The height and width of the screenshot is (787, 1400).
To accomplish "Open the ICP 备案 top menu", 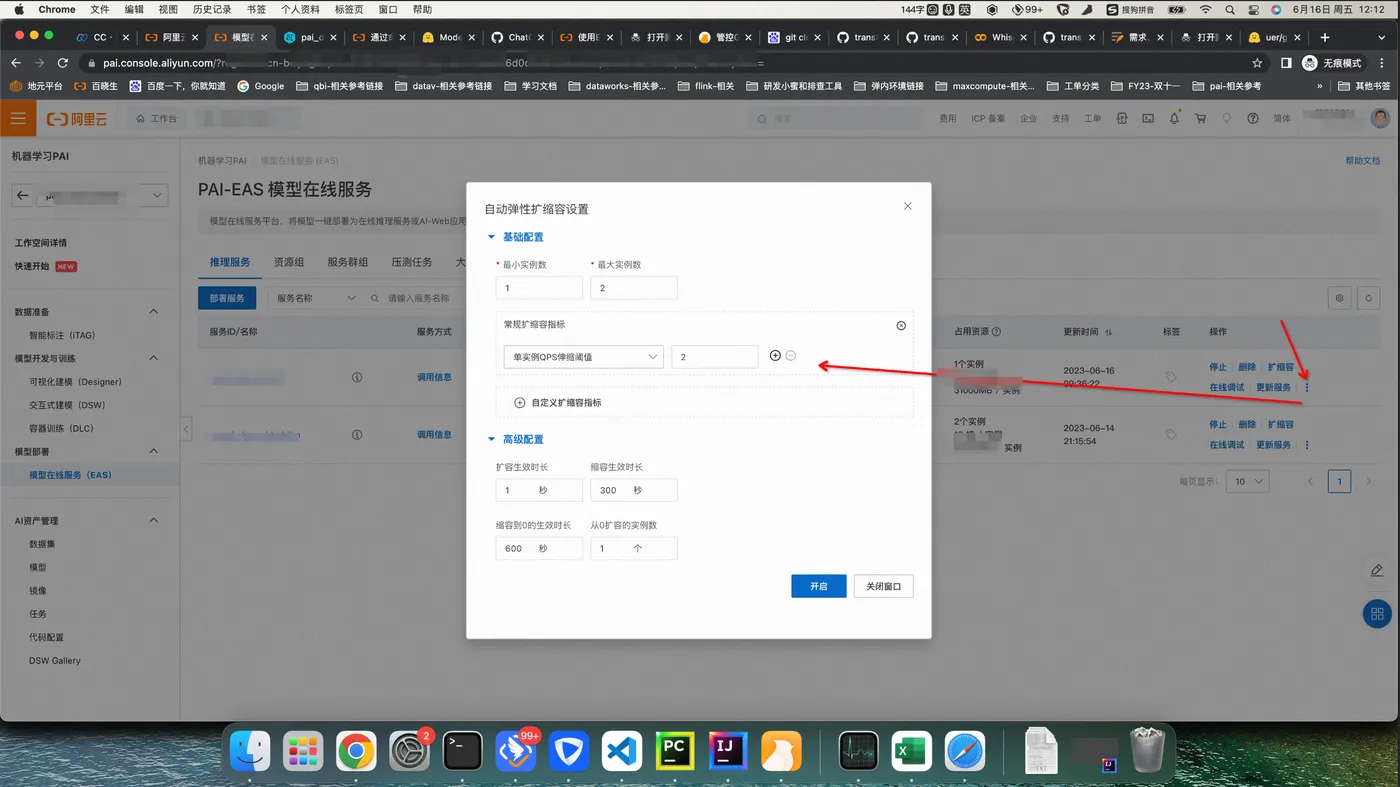I will (x=988, y=119).
